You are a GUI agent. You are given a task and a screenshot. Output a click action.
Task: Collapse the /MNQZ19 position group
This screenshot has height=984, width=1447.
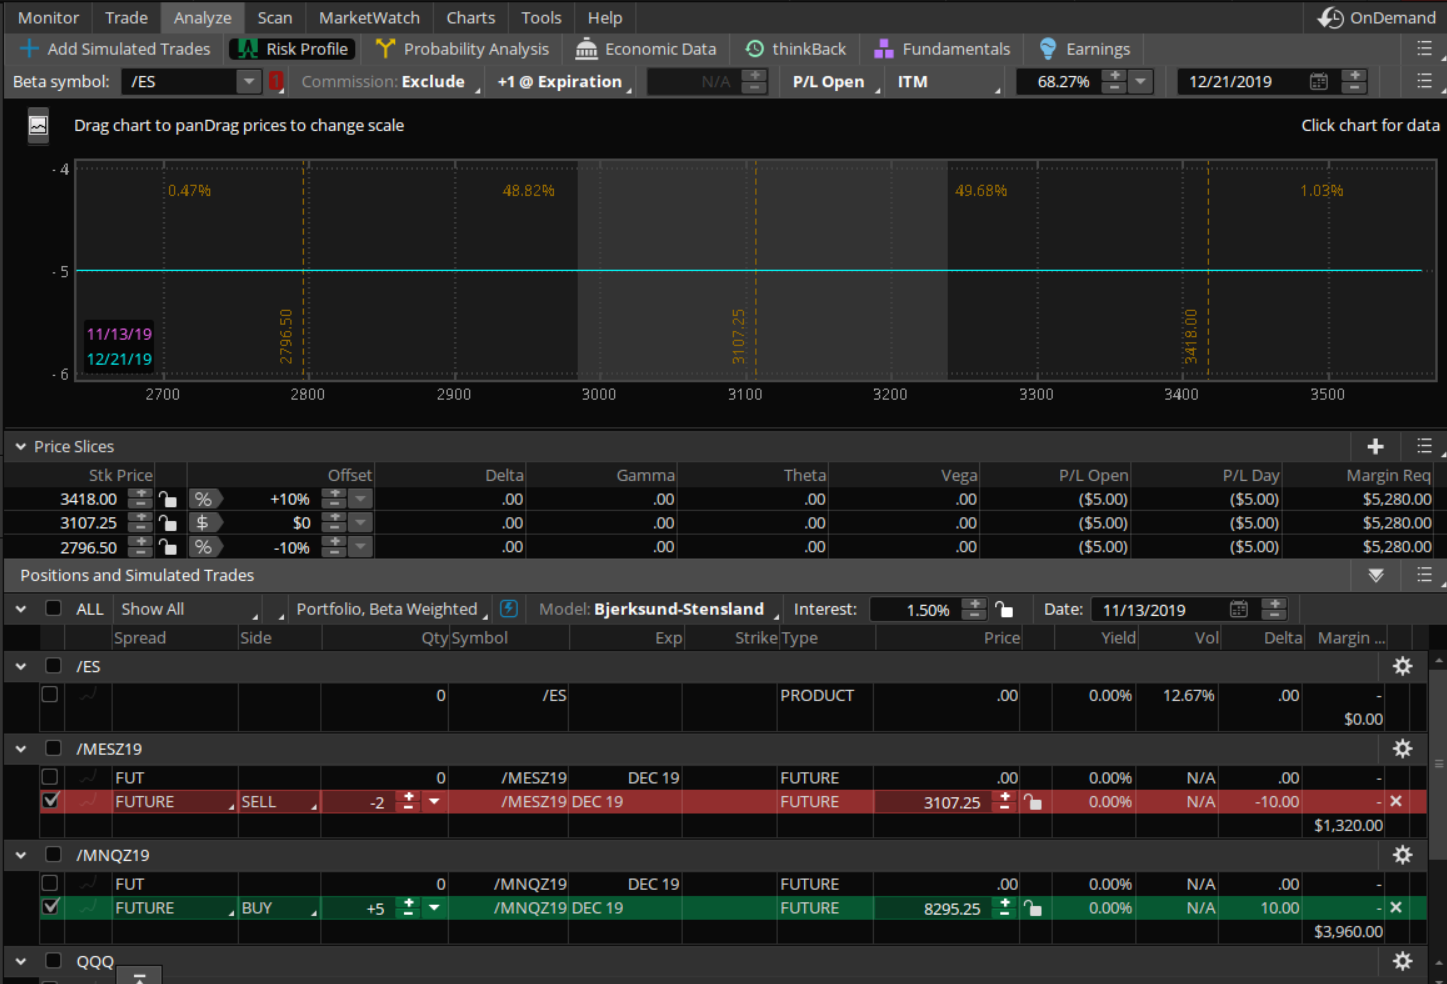point(20,855)
